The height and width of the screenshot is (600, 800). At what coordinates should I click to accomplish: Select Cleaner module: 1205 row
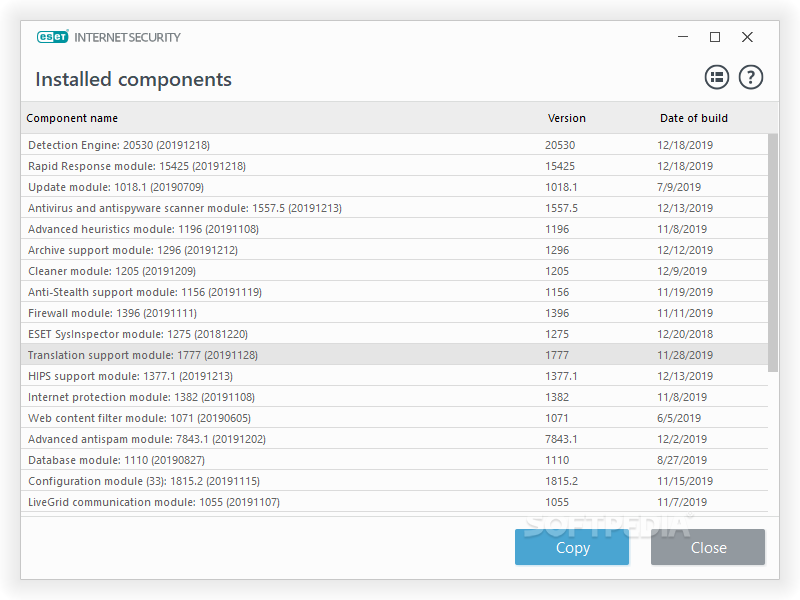pyautogui.click(x=394, y=271)
